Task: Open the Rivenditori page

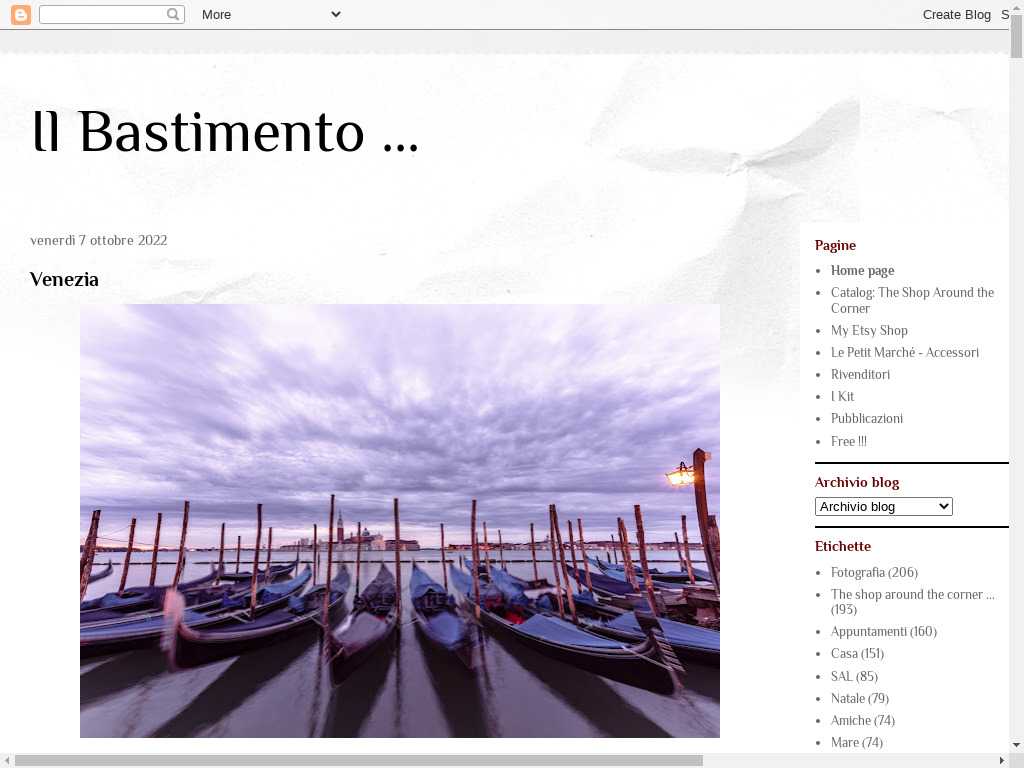Action: 860,374
